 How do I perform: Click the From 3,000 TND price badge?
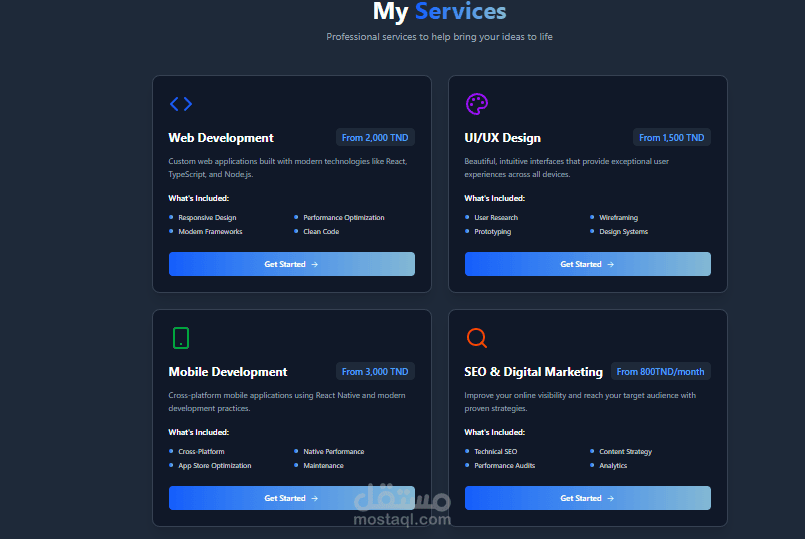coord(375,372)
